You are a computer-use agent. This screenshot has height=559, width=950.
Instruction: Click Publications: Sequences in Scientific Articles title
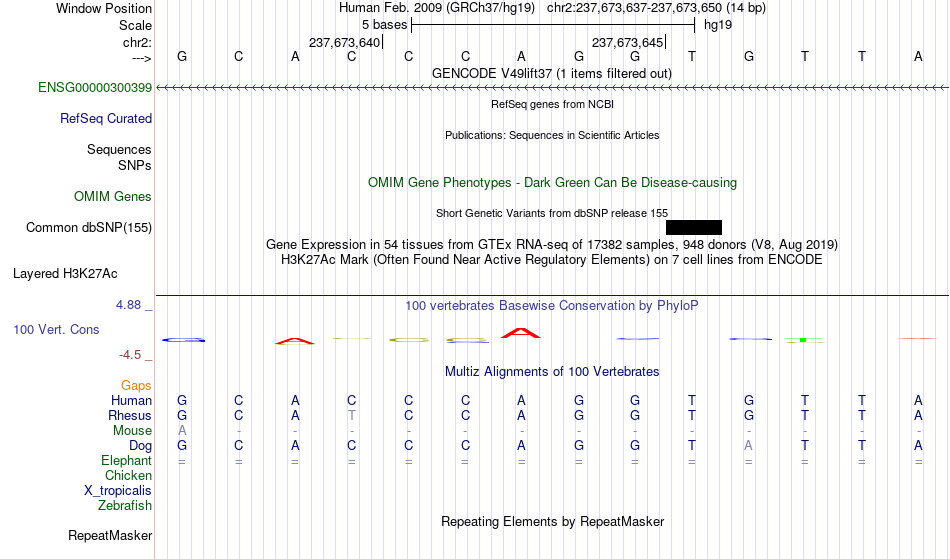(x=552, y=135)
